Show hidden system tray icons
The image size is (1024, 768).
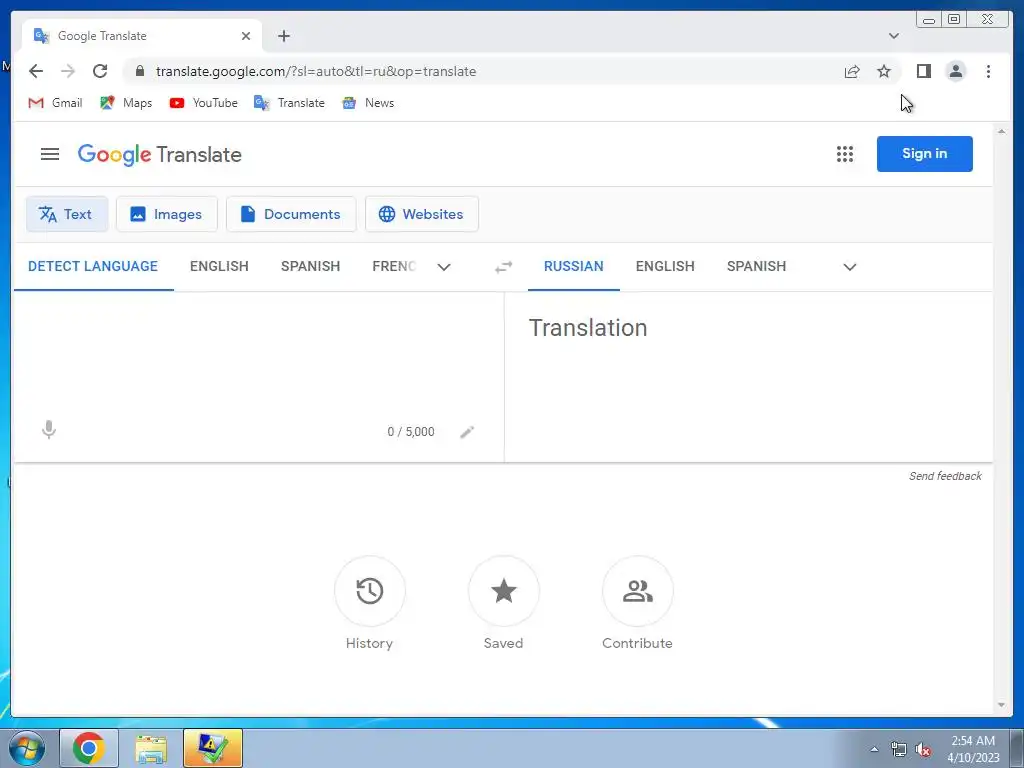pyautogui.click(x=874, y=749)
